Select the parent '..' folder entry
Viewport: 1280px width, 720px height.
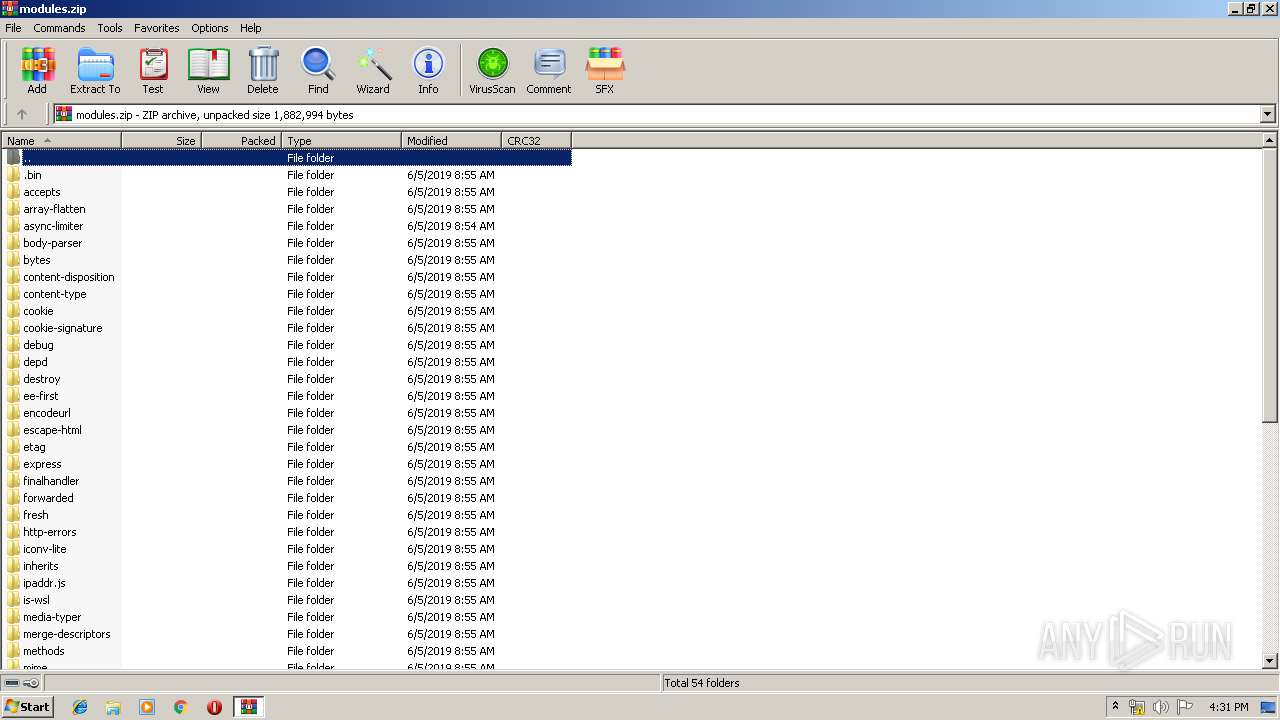[x=287, y=158]
